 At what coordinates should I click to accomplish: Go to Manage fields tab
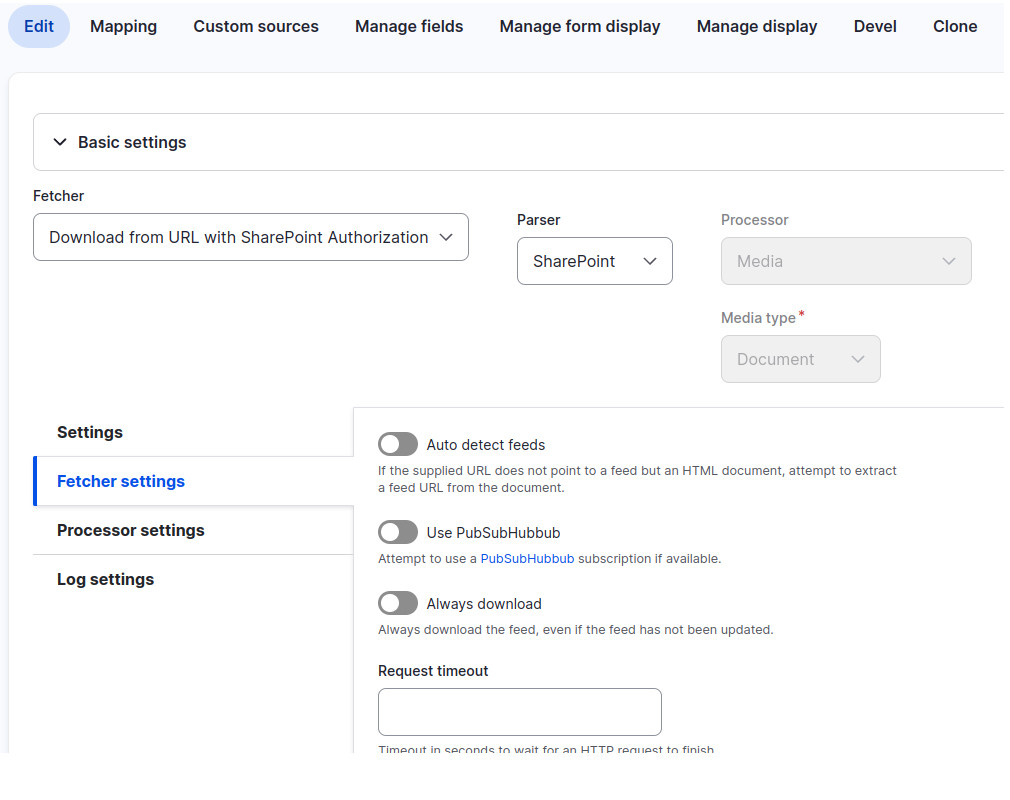coord(409,27)
